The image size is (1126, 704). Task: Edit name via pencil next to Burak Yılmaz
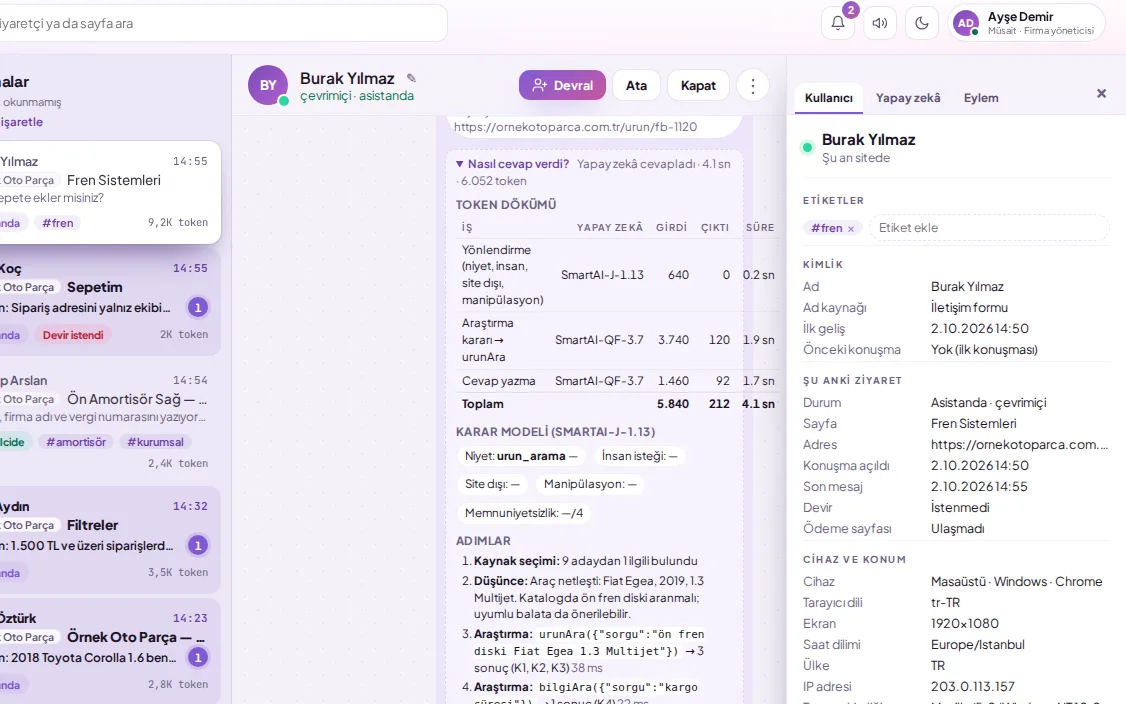coord(411,78)
